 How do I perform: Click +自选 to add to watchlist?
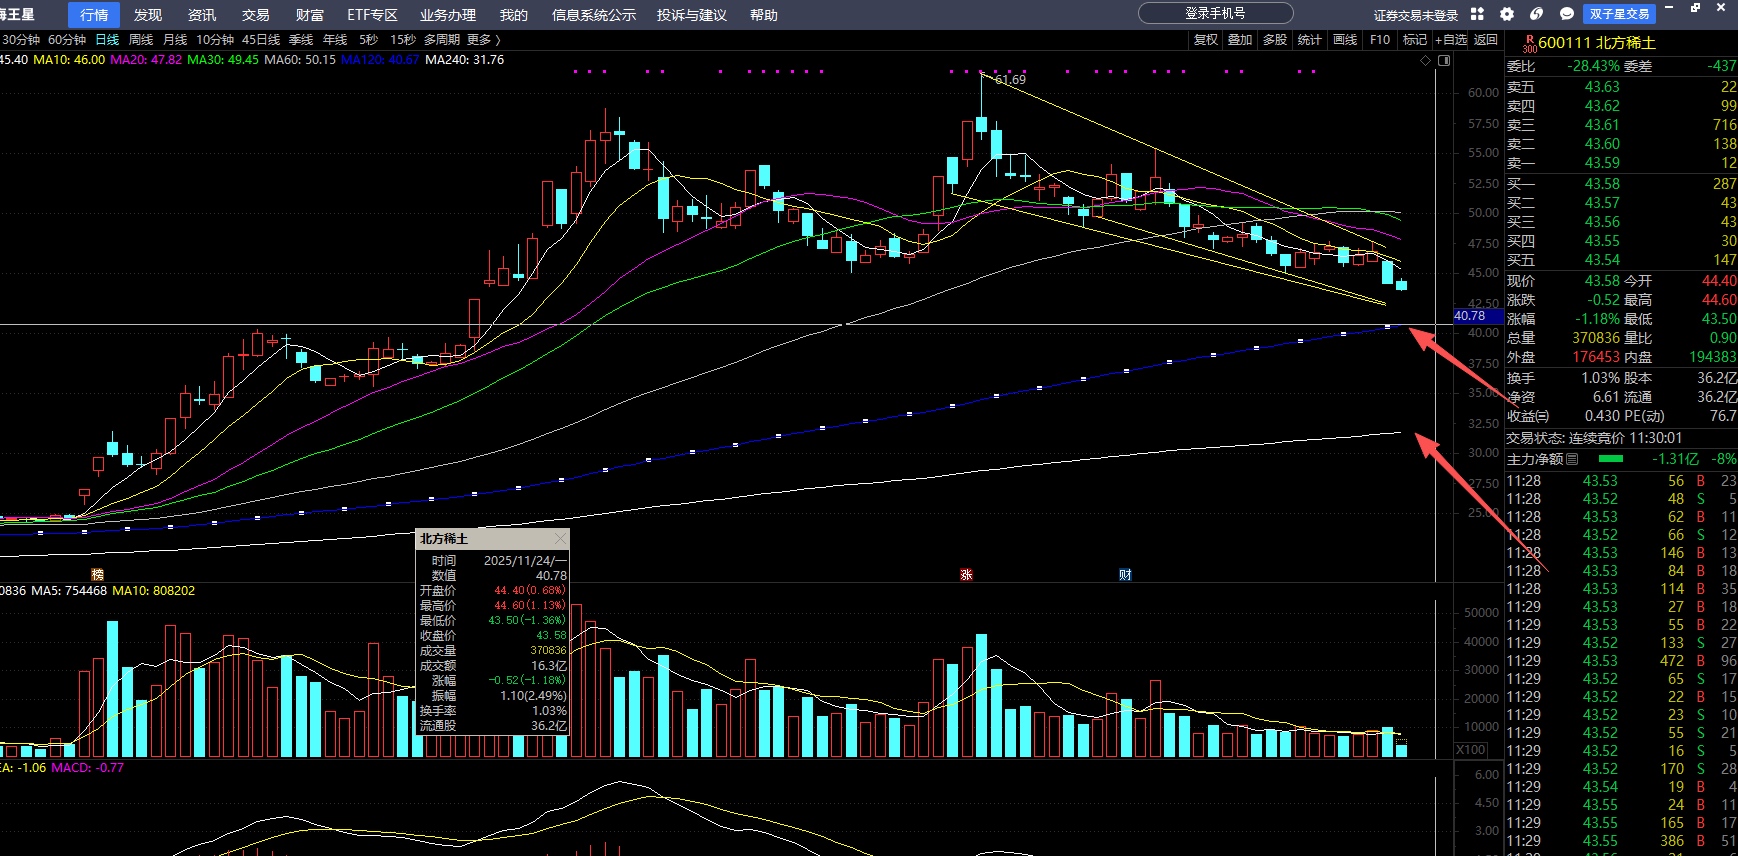[1451, 40]
